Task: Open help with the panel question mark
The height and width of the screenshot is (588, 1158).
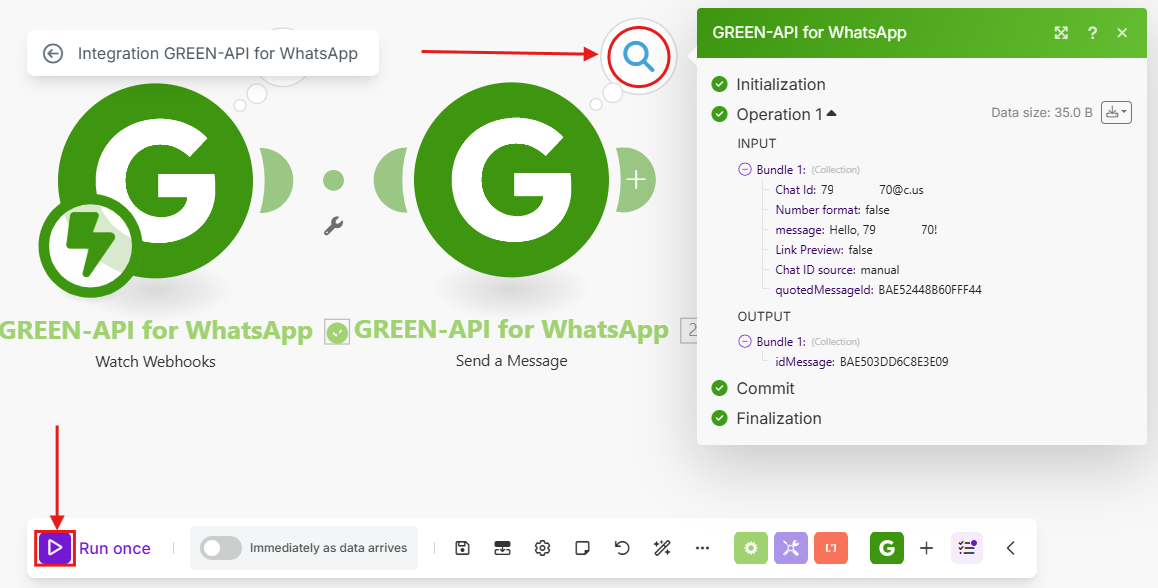Action: tap(1092, 33)
